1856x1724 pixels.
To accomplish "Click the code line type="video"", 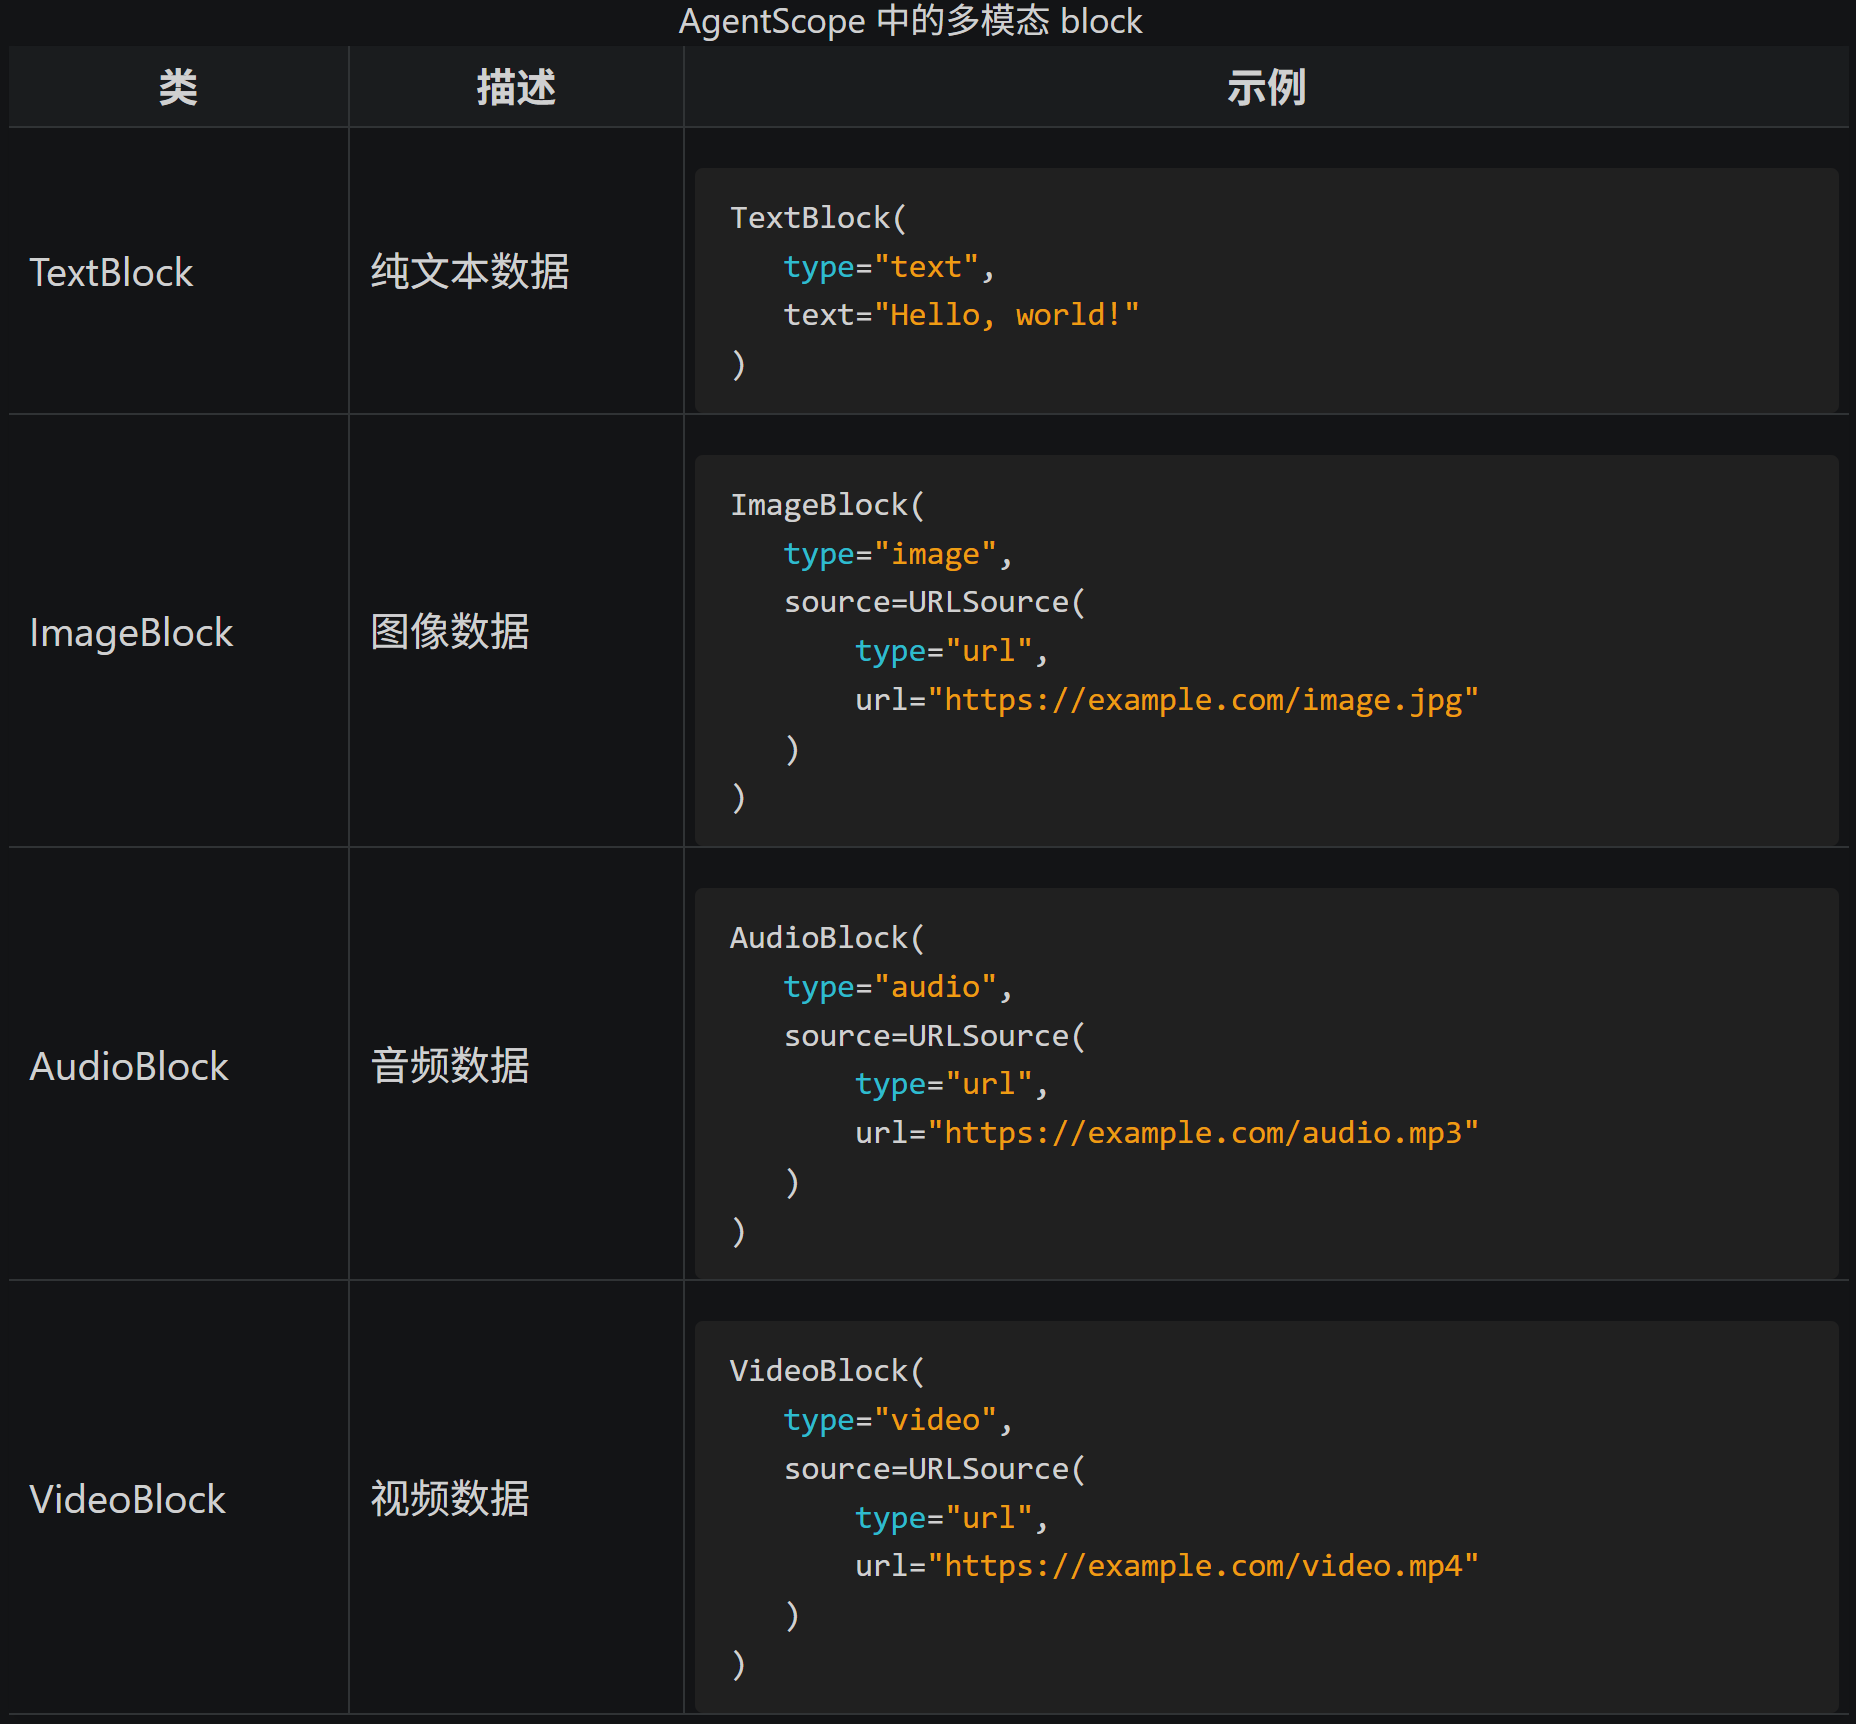I will (x=898, y=1420).
